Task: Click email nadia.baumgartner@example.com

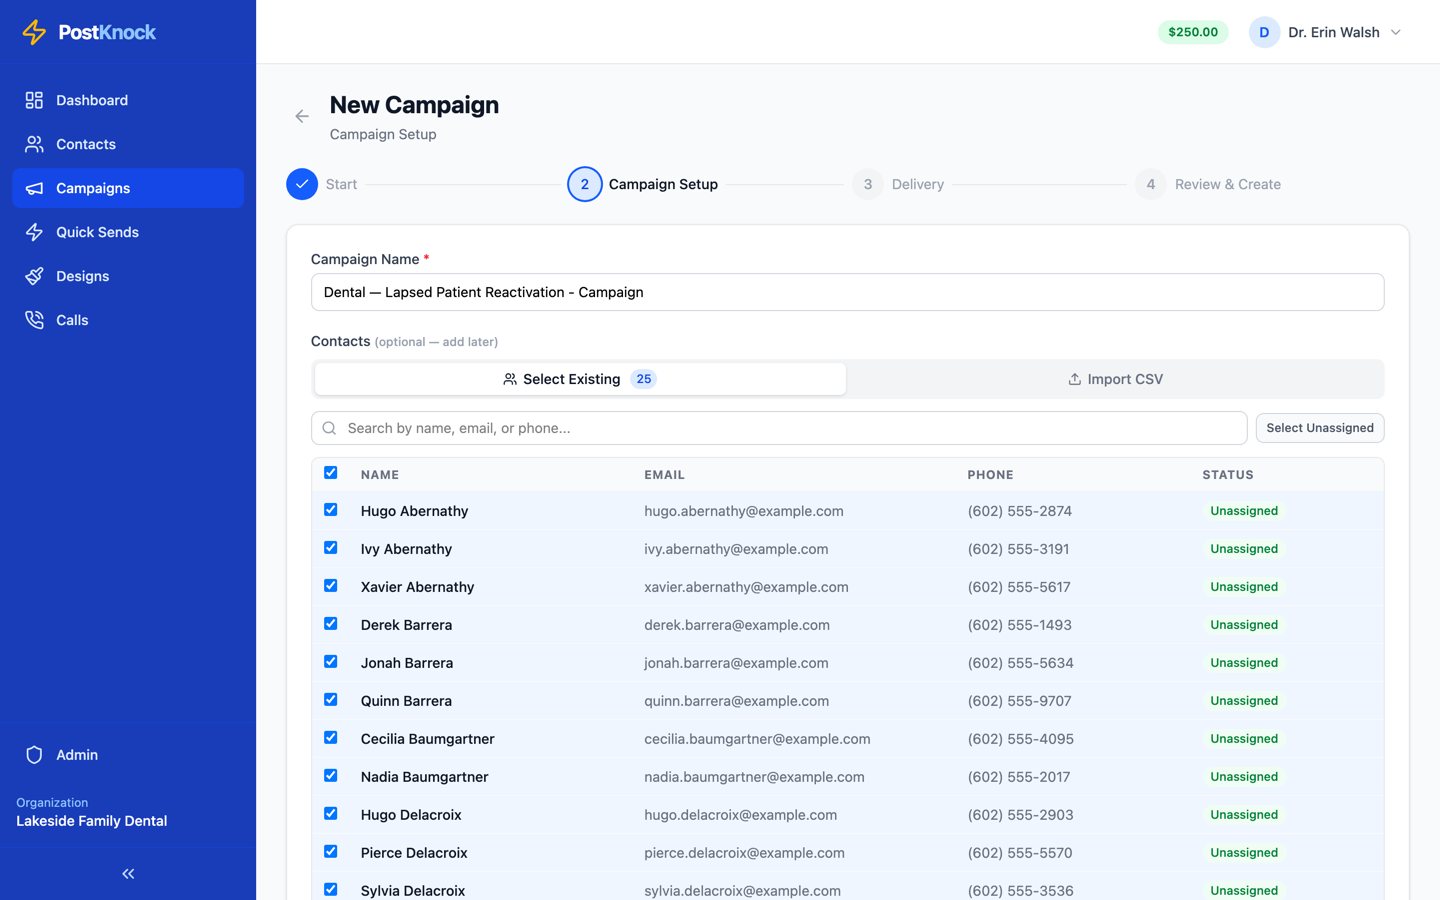Action: coord(754,777)
